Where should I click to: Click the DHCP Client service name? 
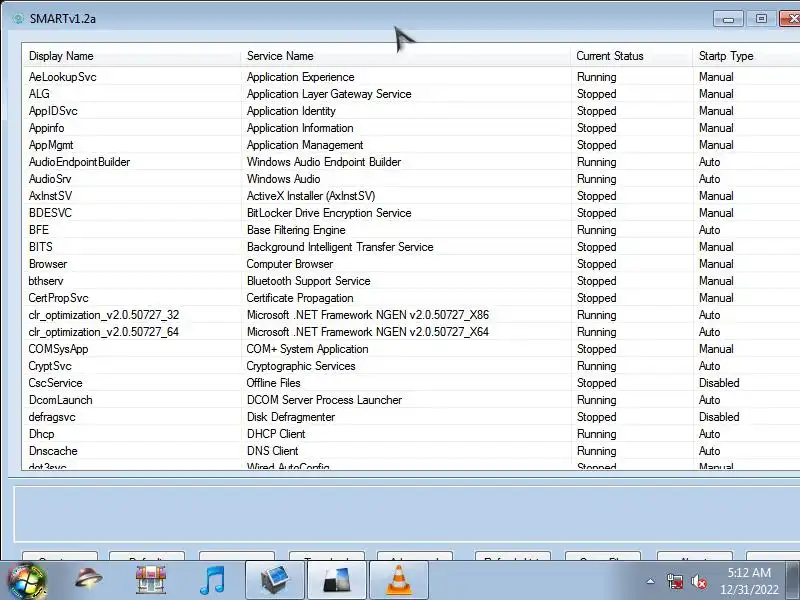[x=276, y=434]
